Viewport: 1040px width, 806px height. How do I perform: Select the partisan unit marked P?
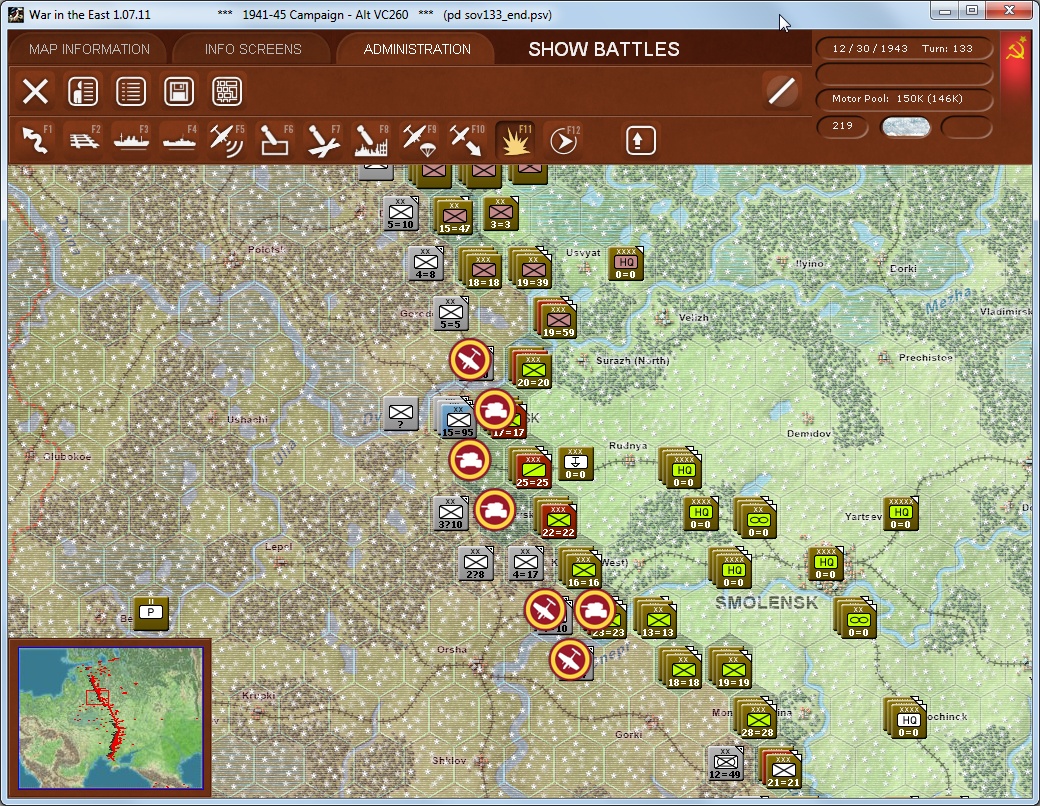[151, 613]
